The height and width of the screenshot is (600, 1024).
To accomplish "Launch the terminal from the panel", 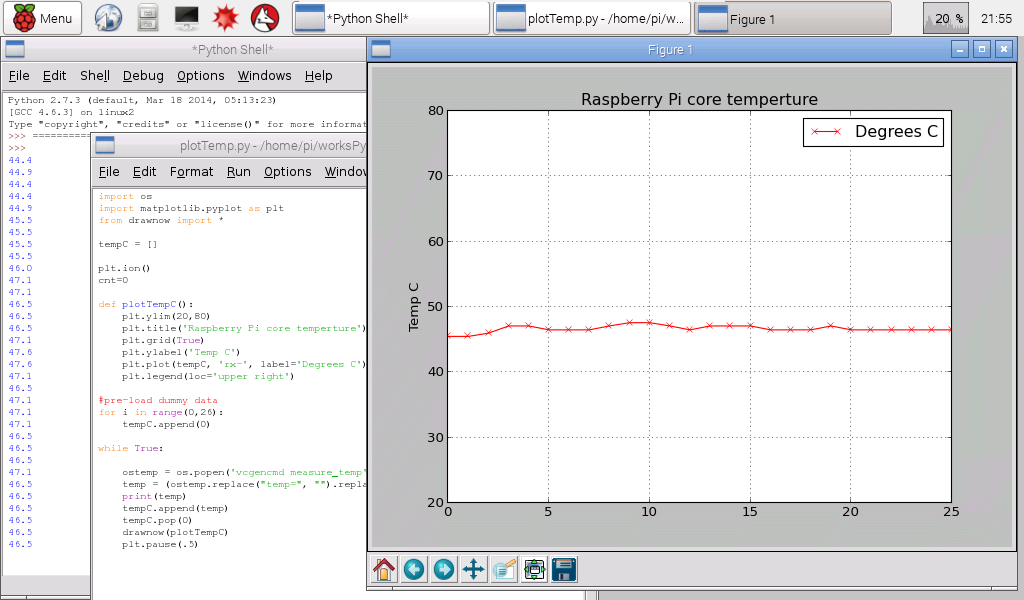I will (x=187, y=18).
